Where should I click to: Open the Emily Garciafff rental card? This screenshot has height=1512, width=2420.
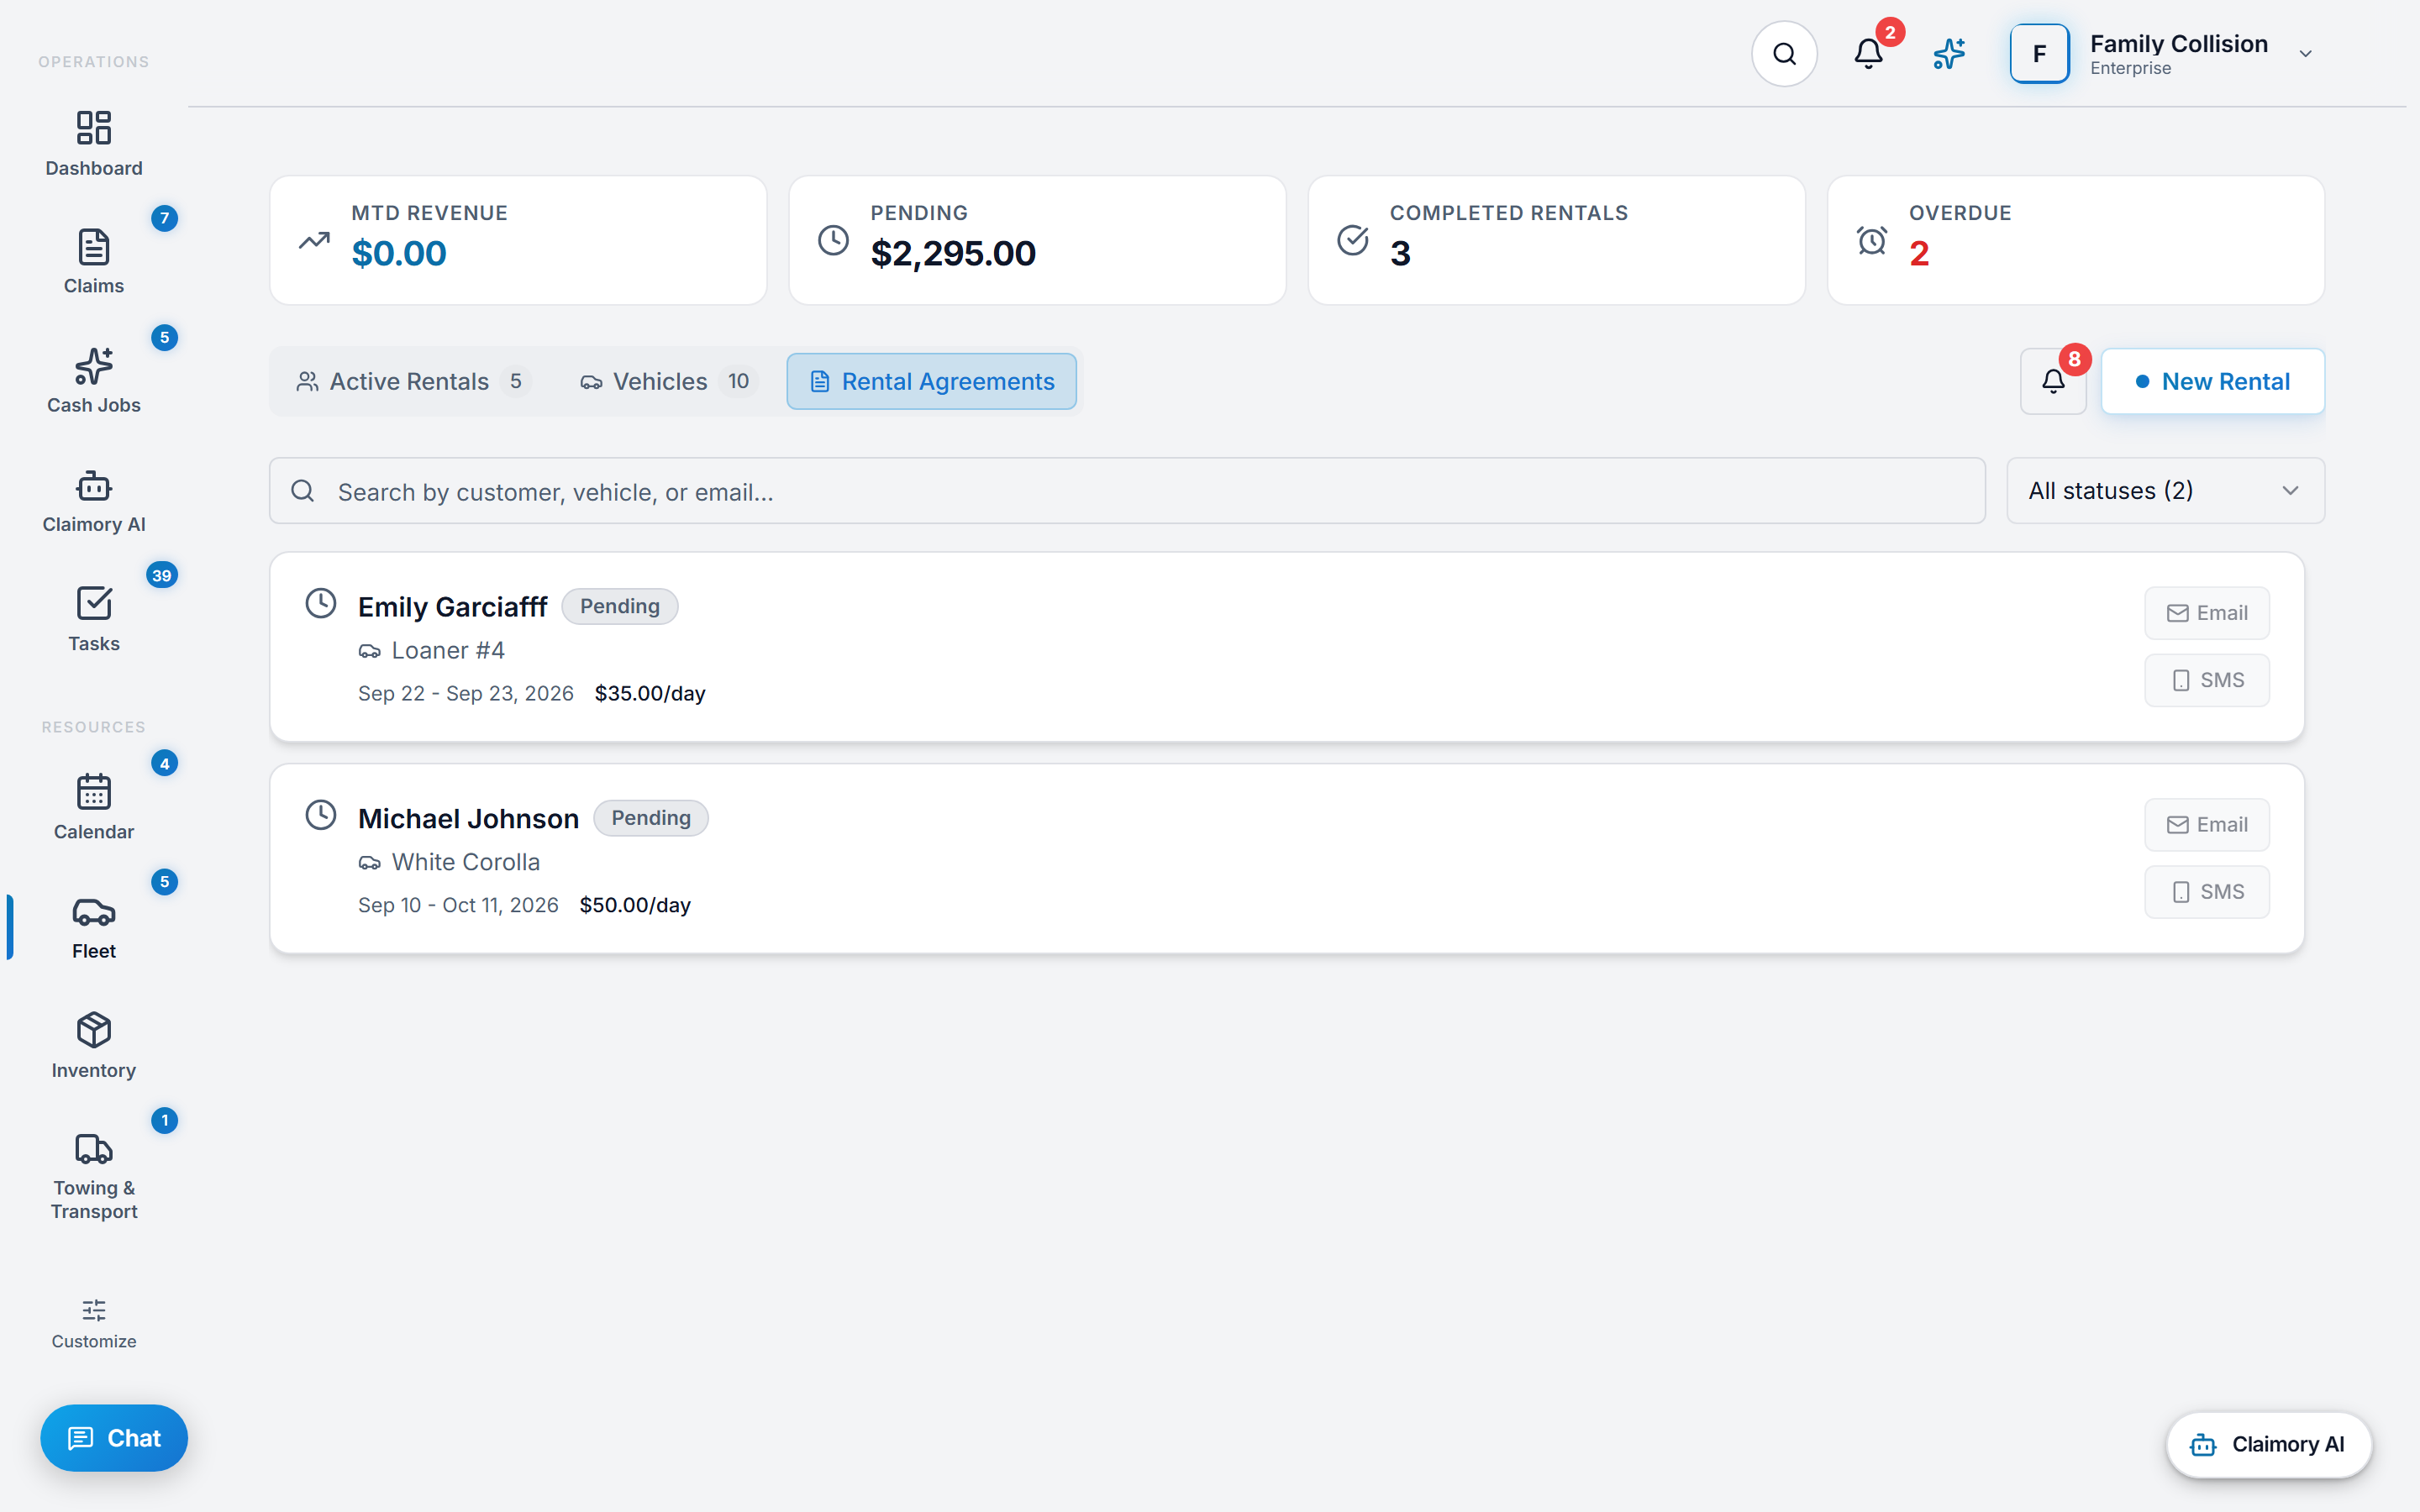(x=1287, y=647)
